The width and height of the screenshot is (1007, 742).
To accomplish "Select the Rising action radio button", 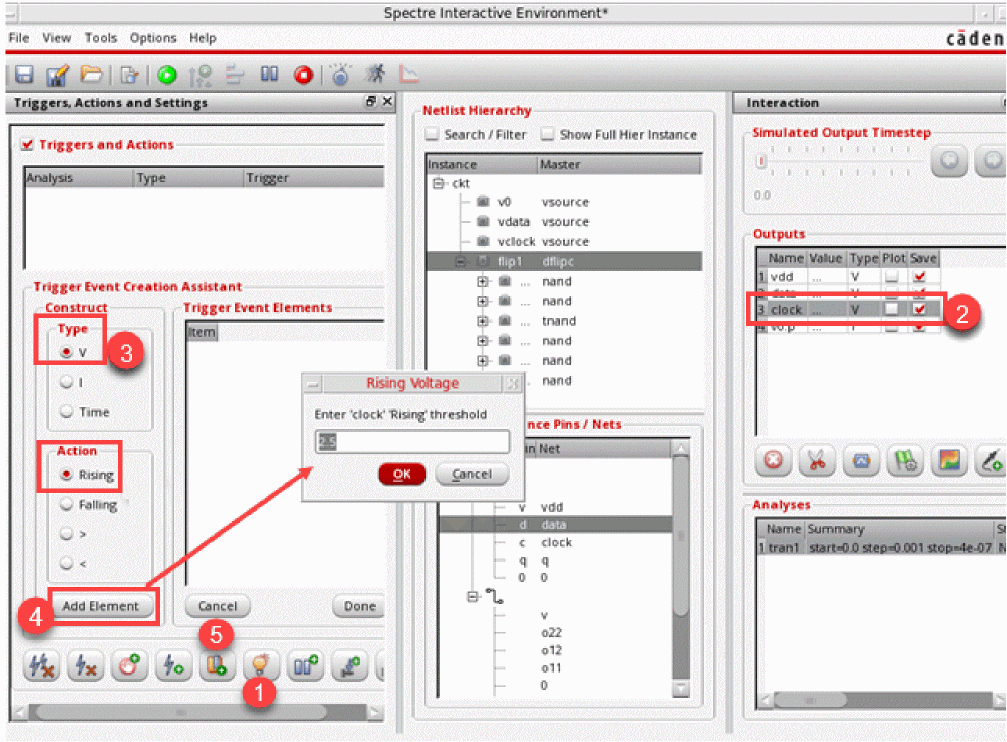I will coord(66,474).
